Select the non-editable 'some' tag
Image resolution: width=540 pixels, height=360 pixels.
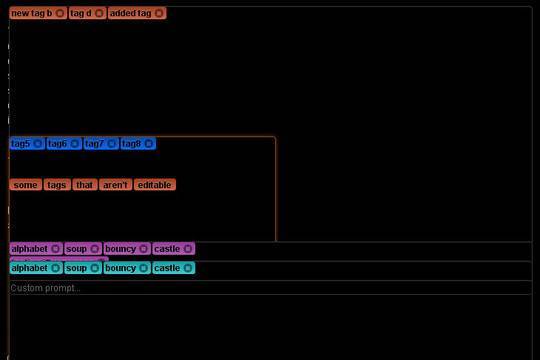point(25,185)
